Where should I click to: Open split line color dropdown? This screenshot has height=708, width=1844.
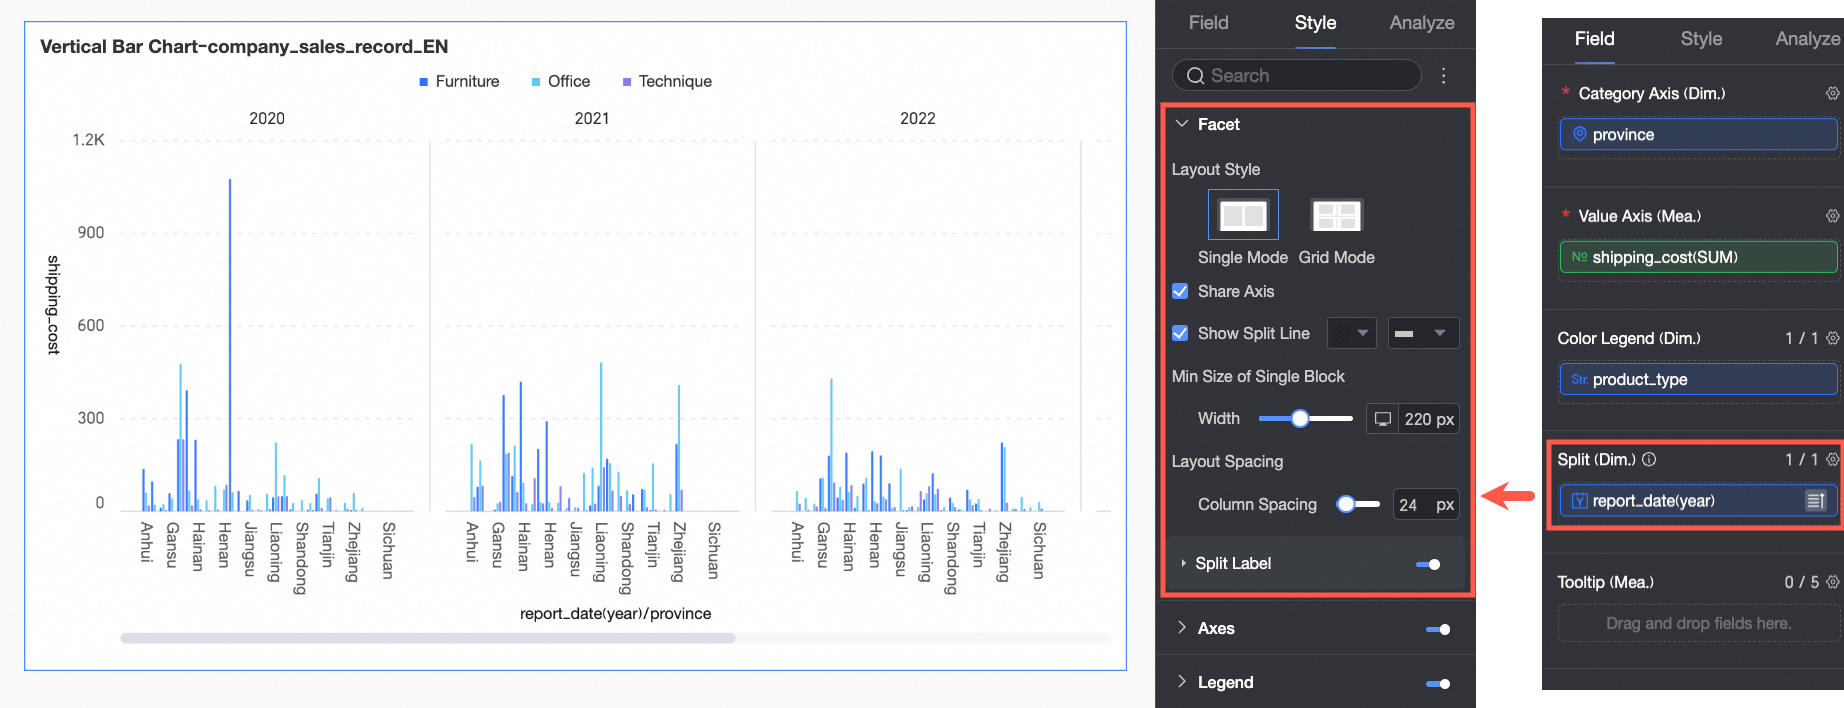coord(1352,333)
